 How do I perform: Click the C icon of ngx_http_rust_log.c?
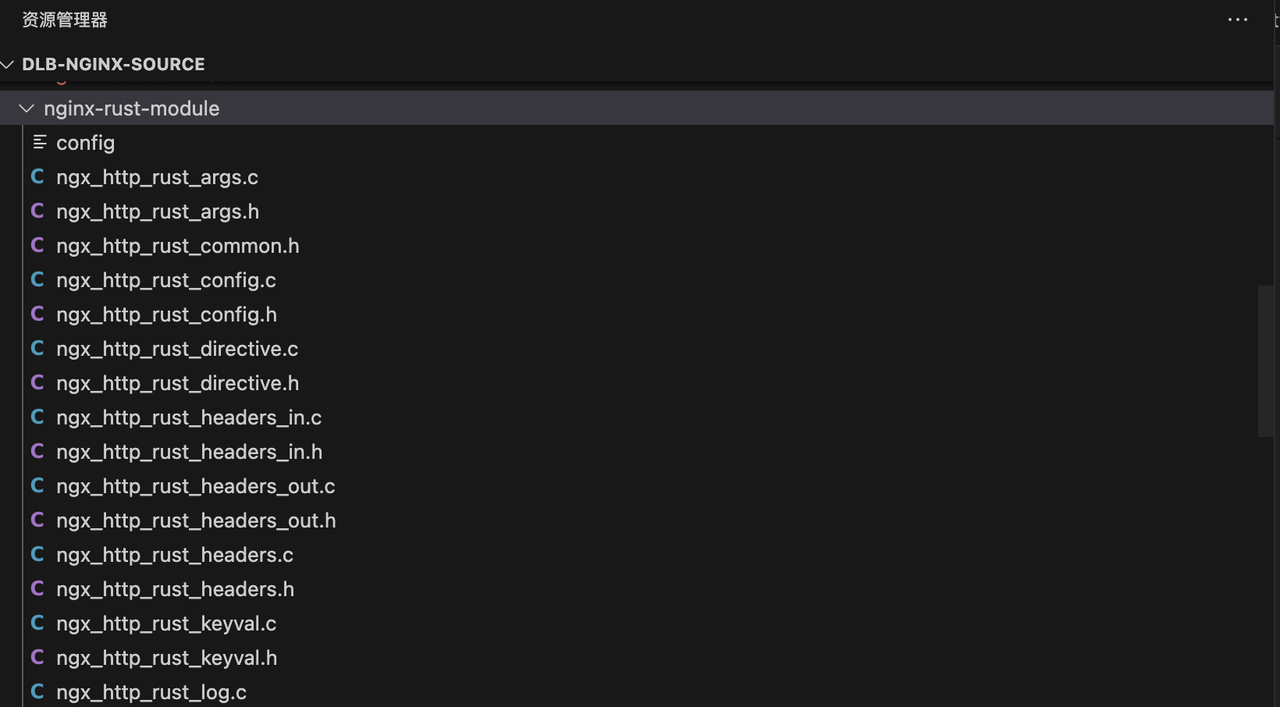(38, 692)
